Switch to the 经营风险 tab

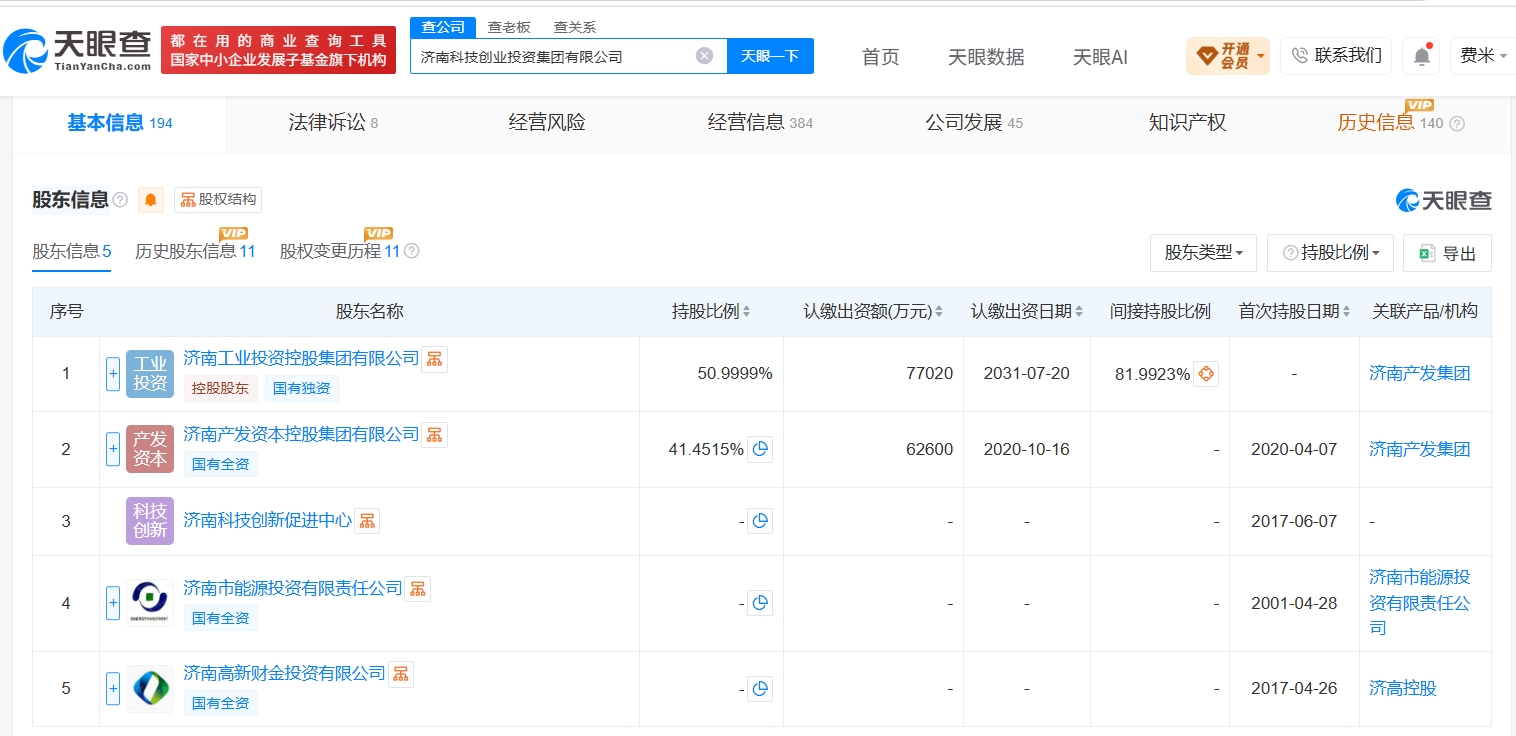(x=547, y=123)
